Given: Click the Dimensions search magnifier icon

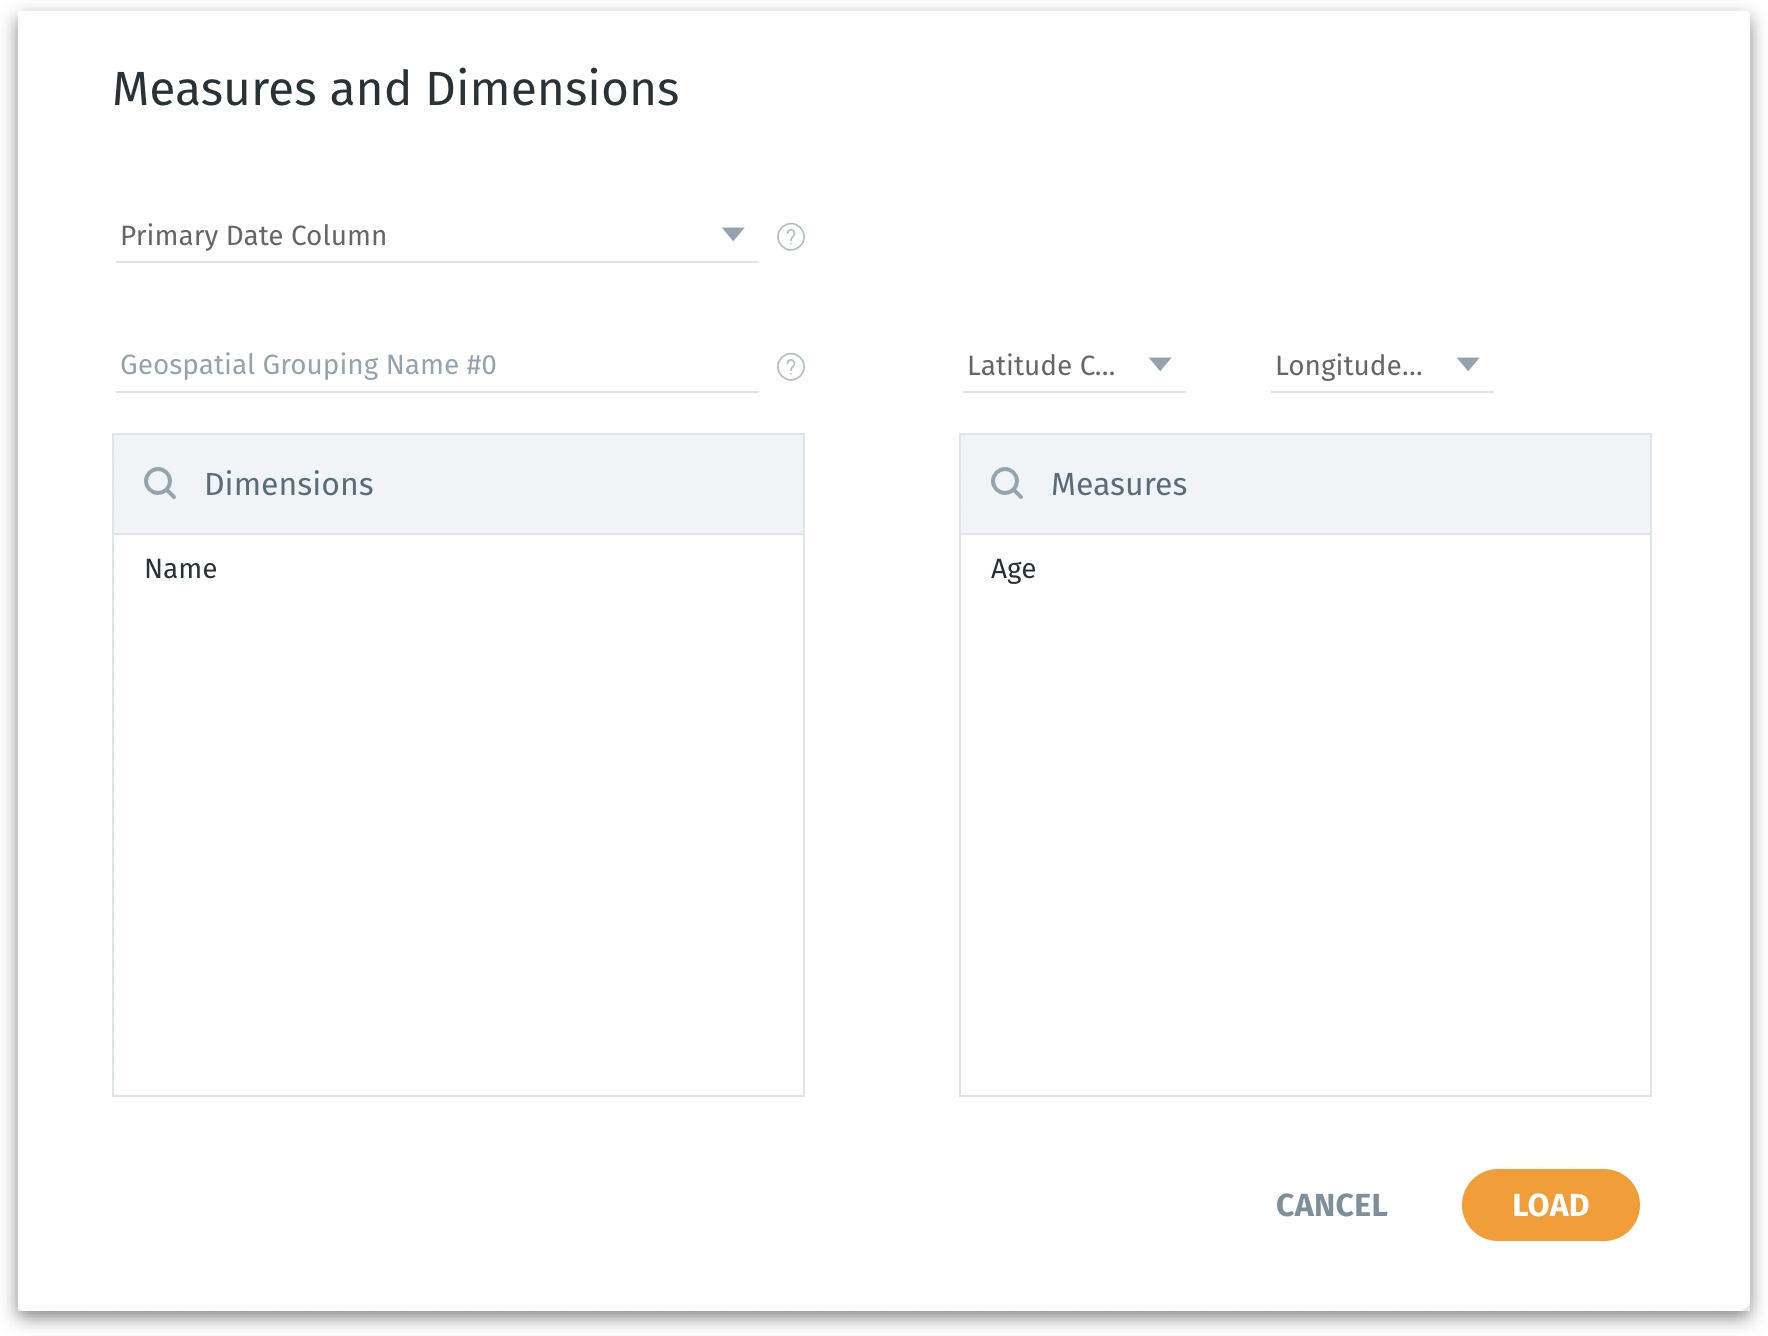Looking at the screenshot, I should tap(160, 484).
